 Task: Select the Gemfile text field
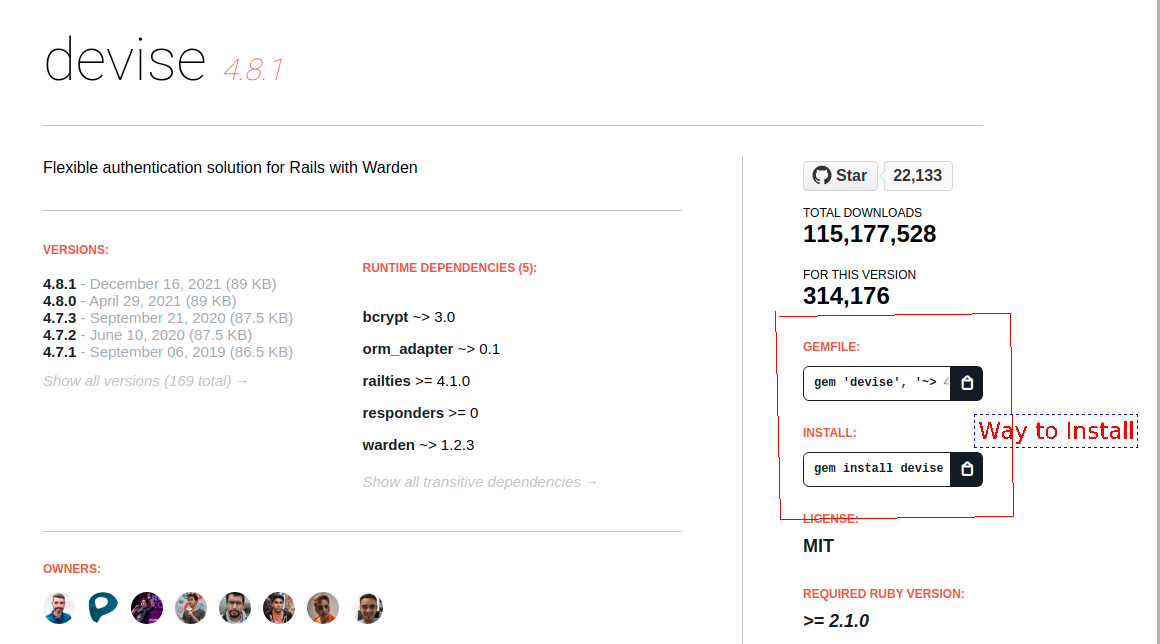(877, 383)
